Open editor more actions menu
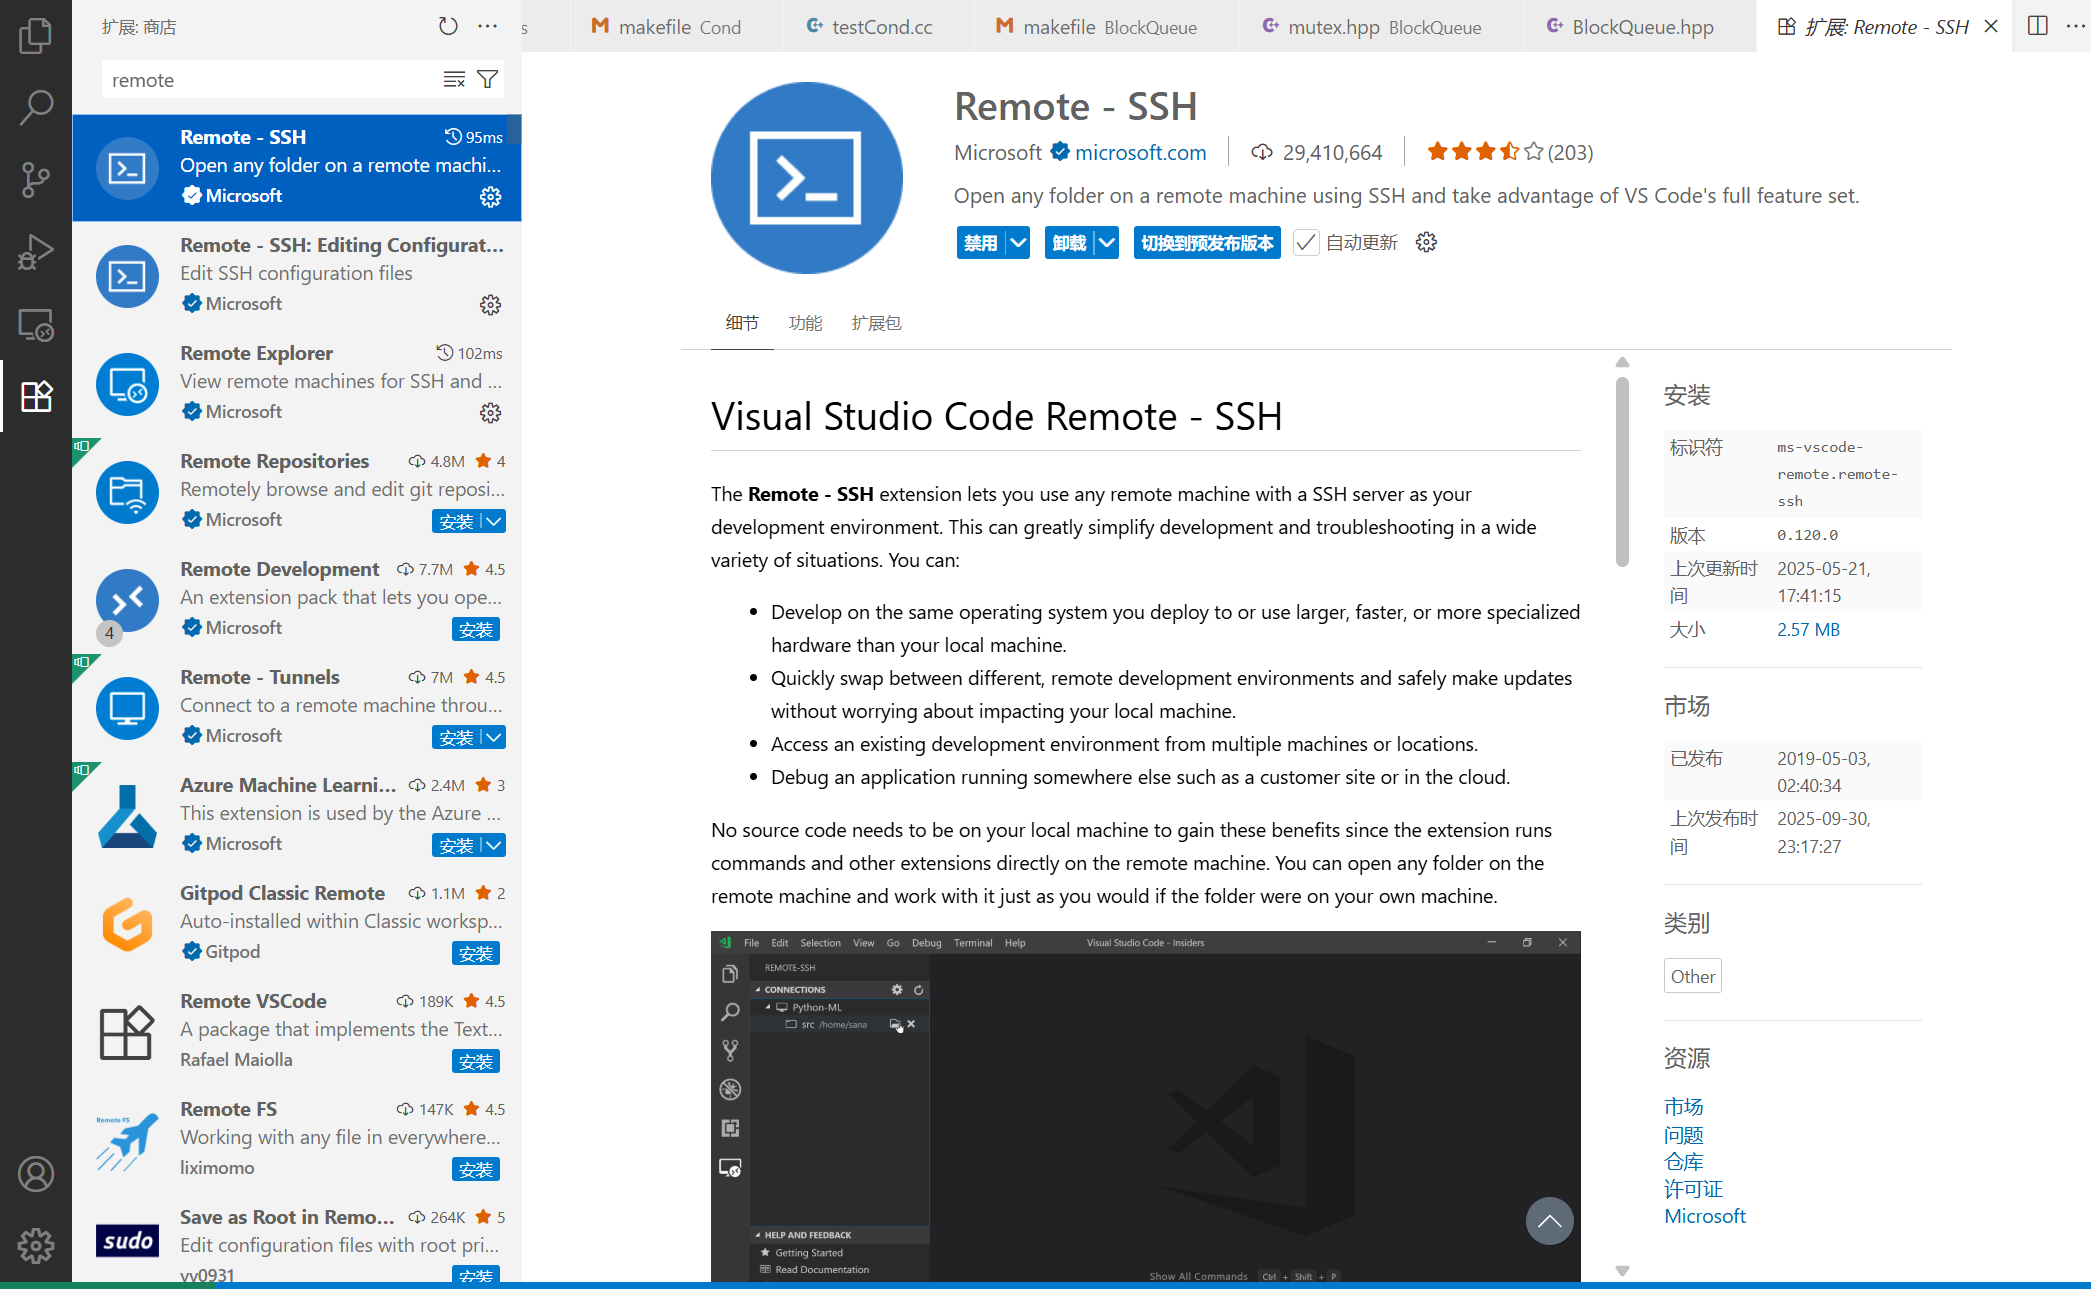The image size is (2091, 1289). coord(2075,26)
